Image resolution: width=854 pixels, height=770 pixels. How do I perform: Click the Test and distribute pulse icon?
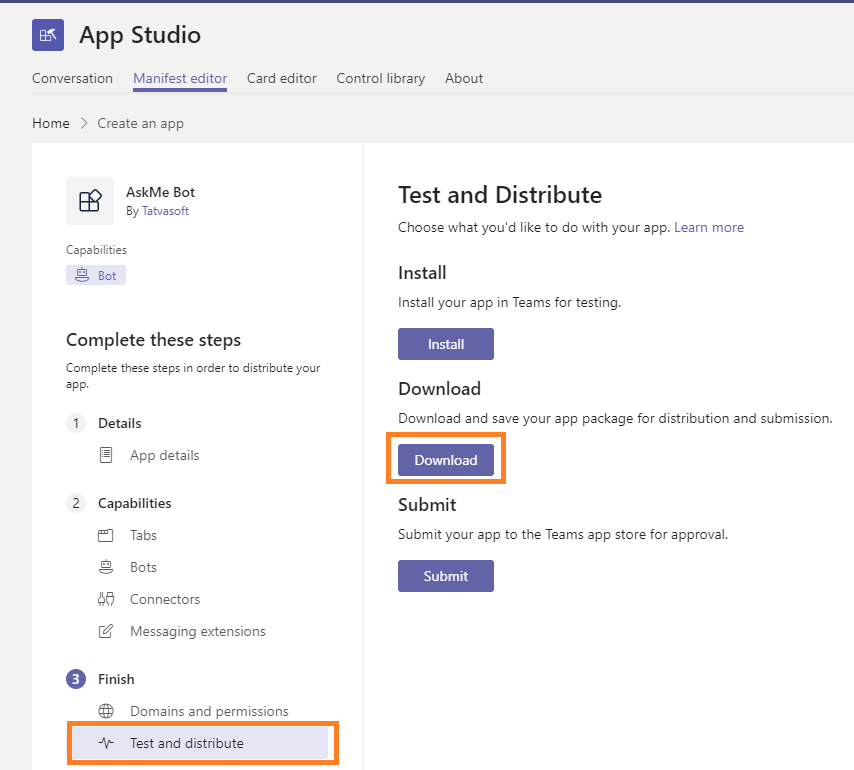(x=106, y=743)
